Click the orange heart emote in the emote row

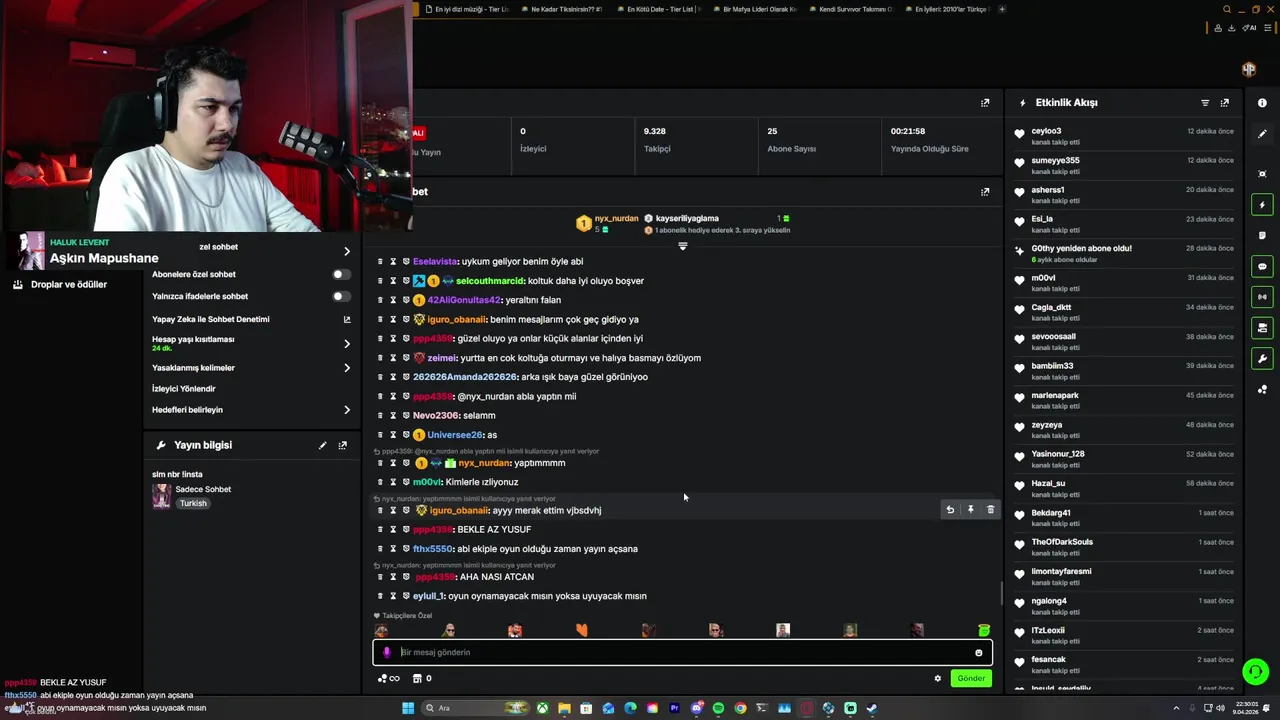tap(582, 631)
